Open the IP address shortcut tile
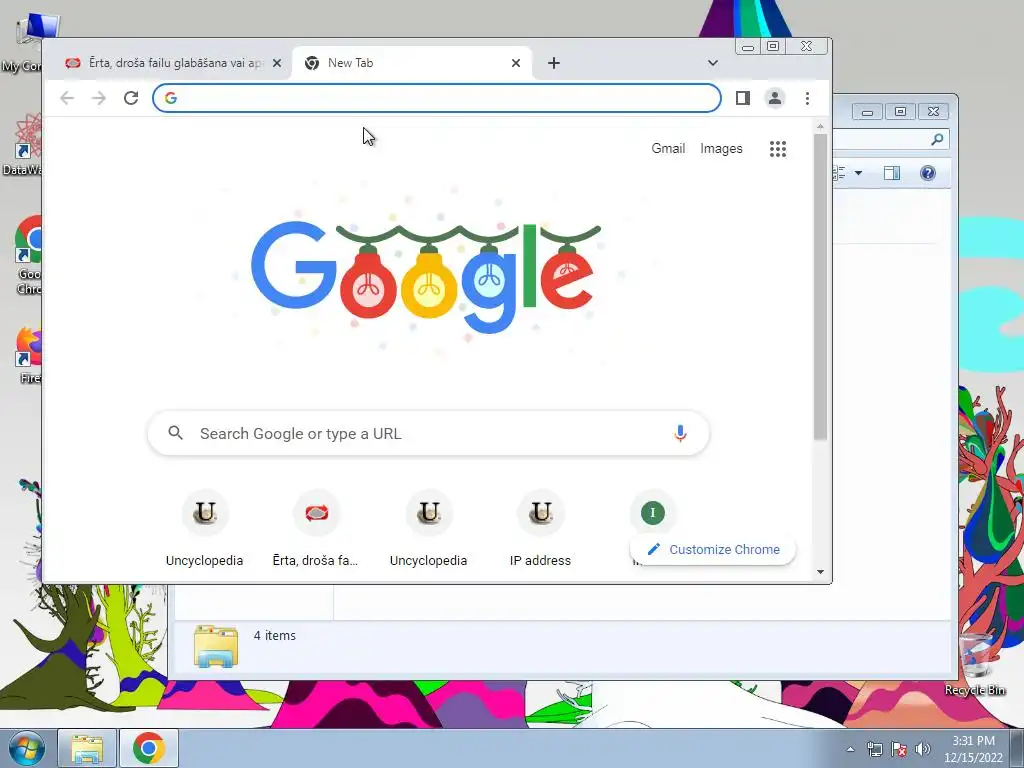 pyautogui.click(x=540, y=529)
